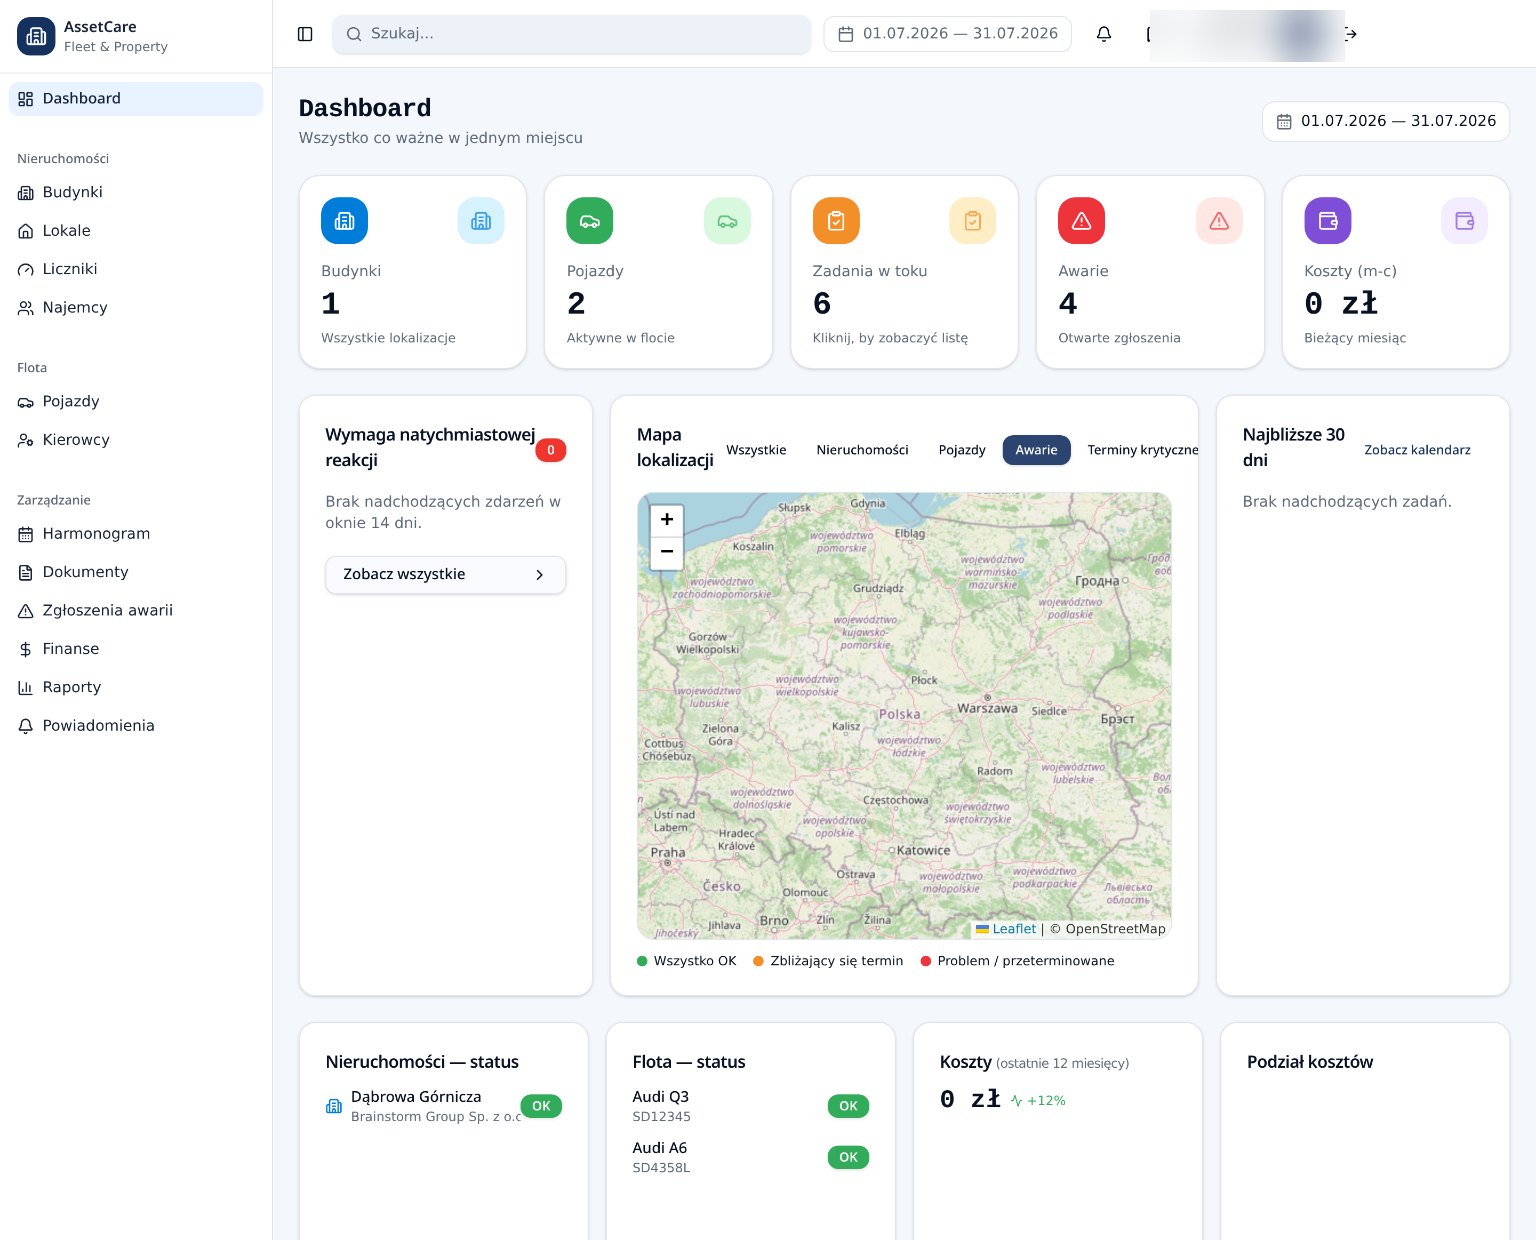Click chevron arrow in Zobacz wszystkie button
This screenshot has width=1536, height=1240.
pyautogui.click(x=540, y=575)
